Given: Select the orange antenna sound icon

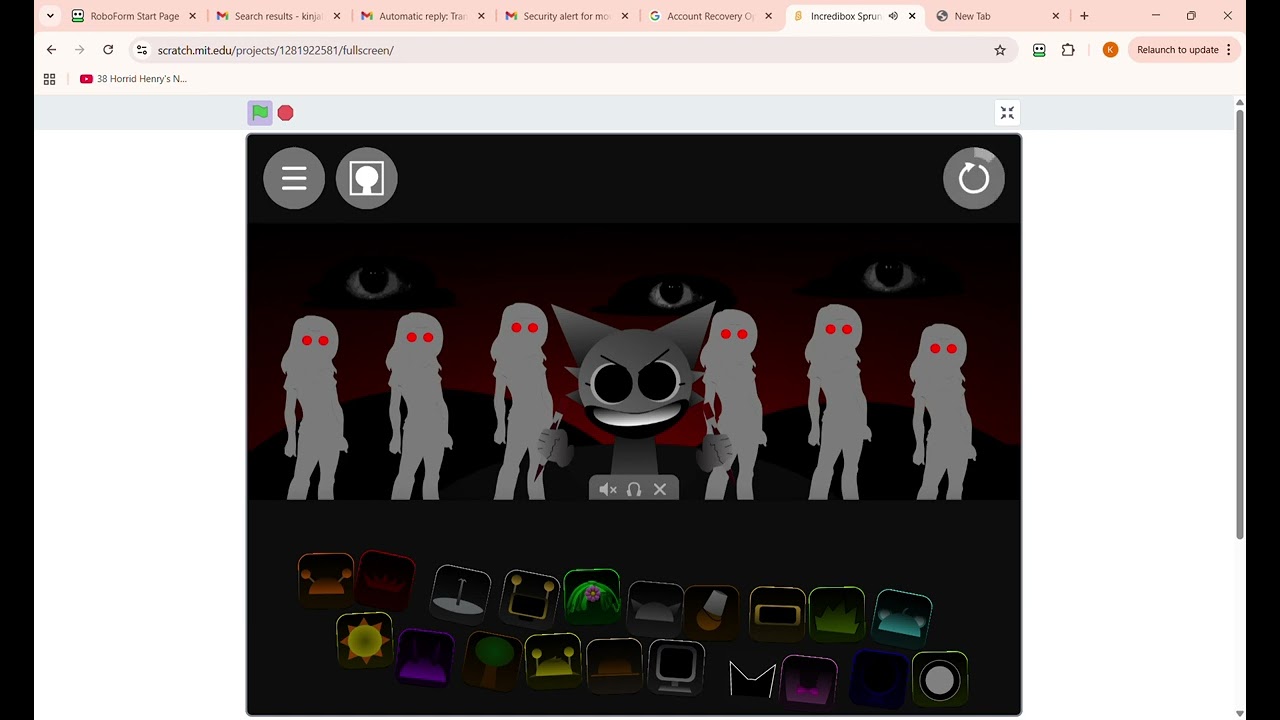Looking at the screenshot, I should 326,579.
